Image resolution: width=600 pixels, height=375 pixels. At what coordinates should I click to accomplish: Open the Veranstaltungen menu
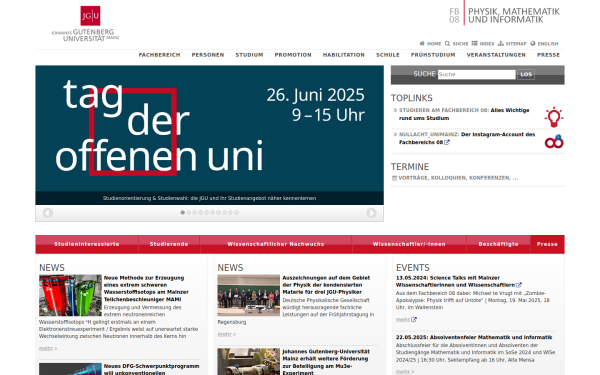pyautogui.click(x=496, y=55)
